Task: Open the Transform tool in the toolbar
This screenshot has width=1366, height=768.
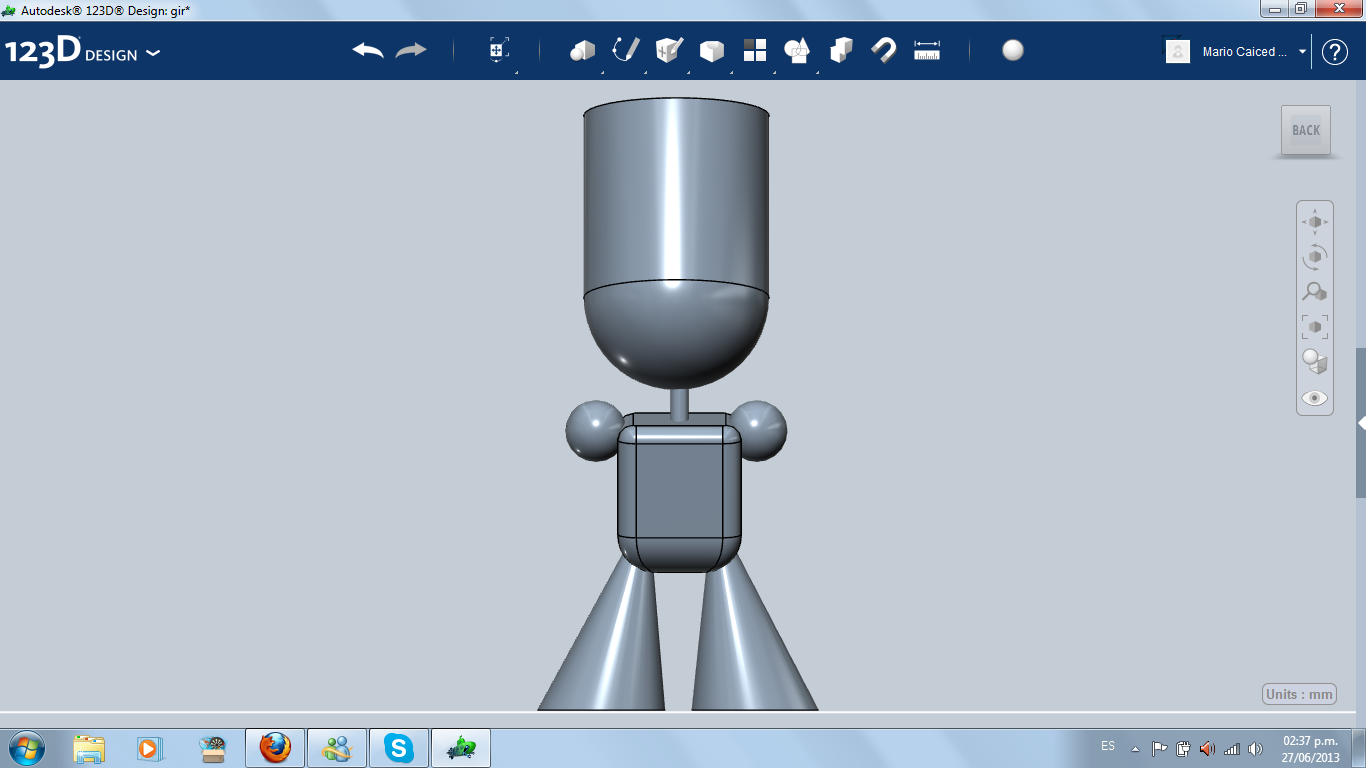Action: pos(499,51)
